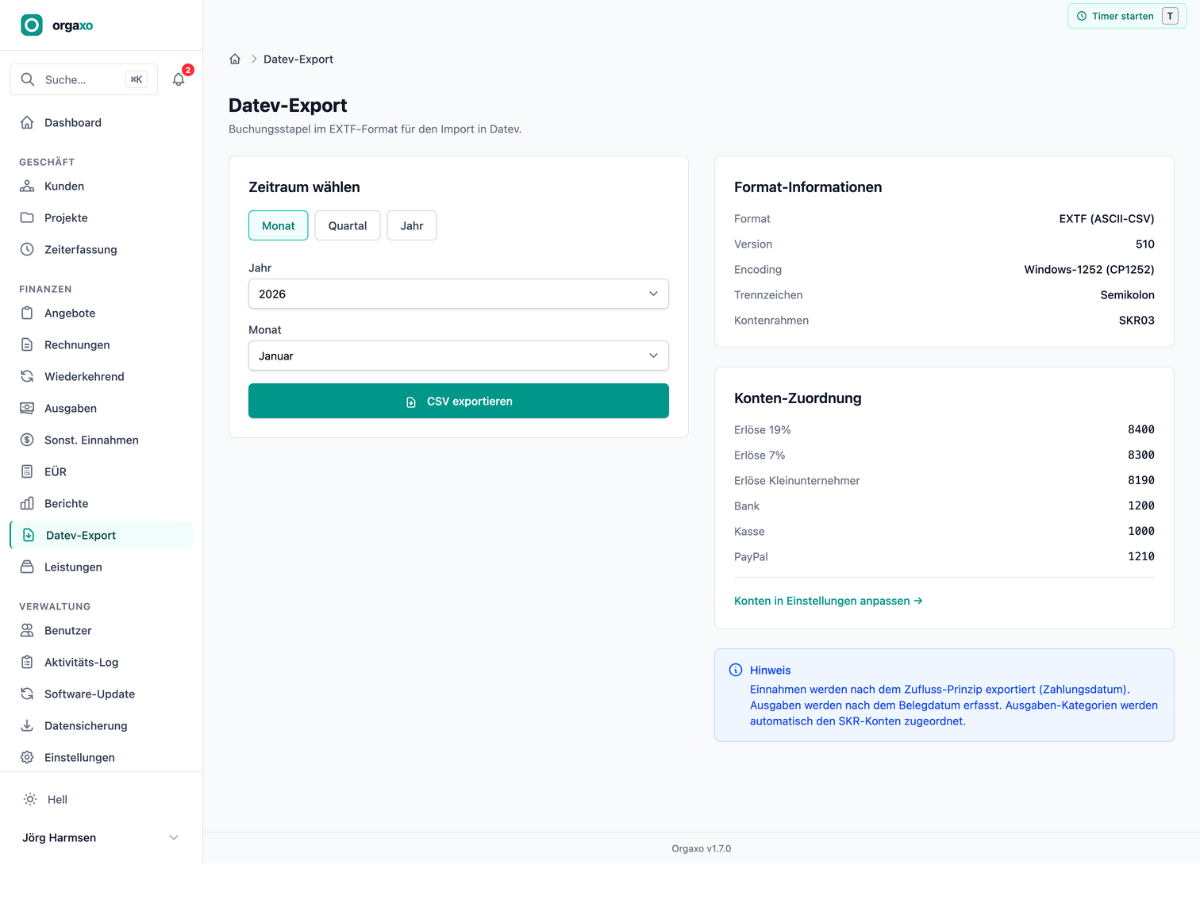Click the T shortcut key badge
This screenshot has width=1200, height=900.
(x=1170, y=16)
